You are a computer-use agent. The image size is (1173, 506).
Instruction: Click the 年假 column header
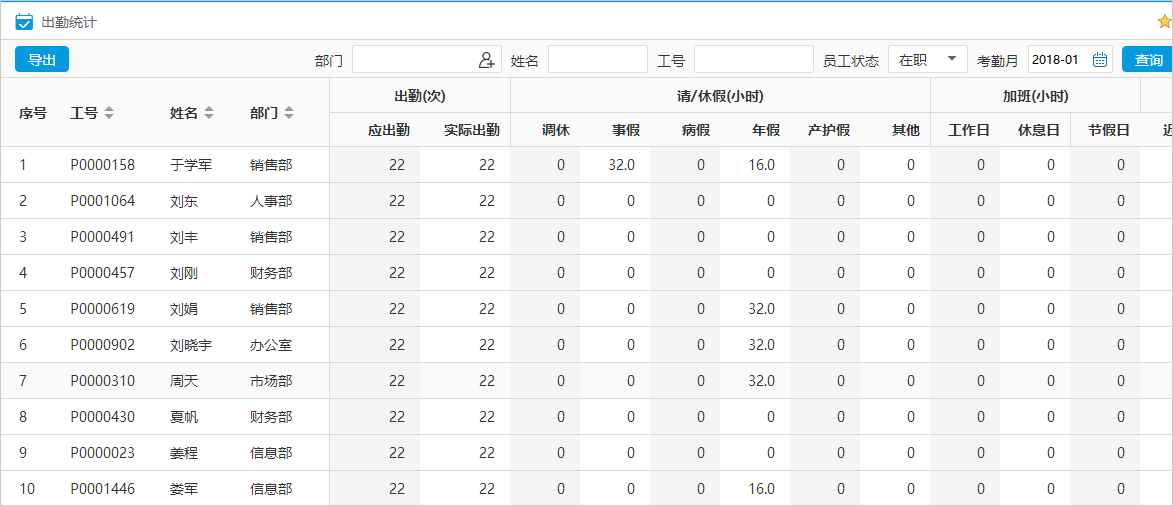766,130
